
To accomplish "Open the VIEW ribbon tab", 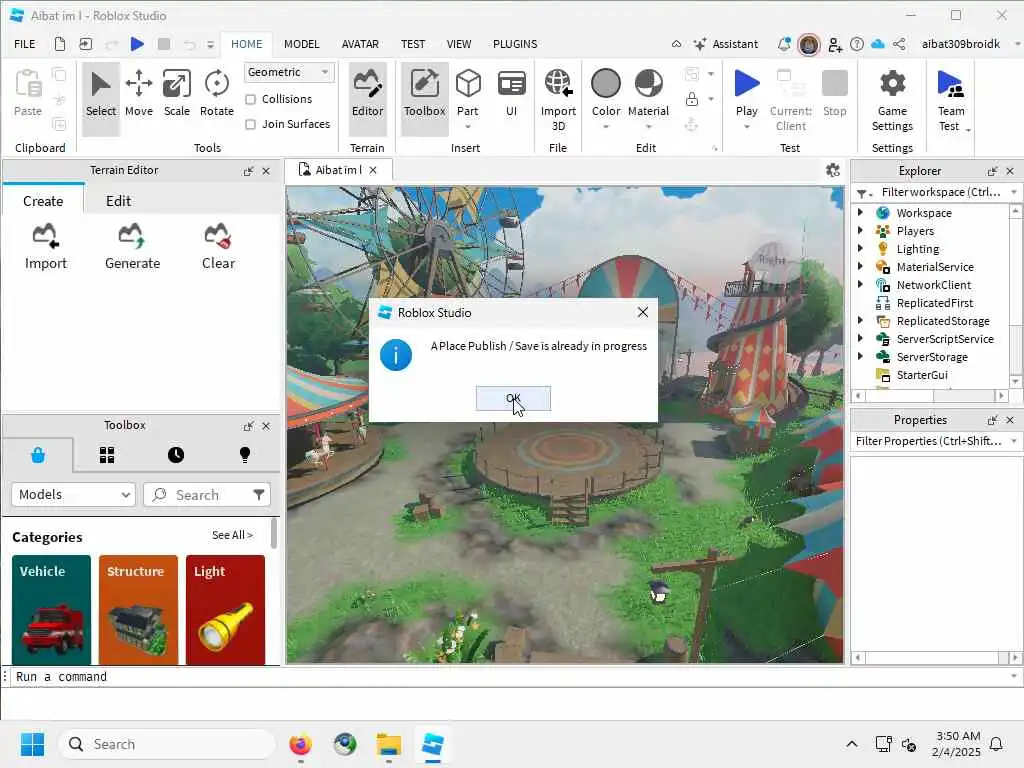I will coord(458,44).
